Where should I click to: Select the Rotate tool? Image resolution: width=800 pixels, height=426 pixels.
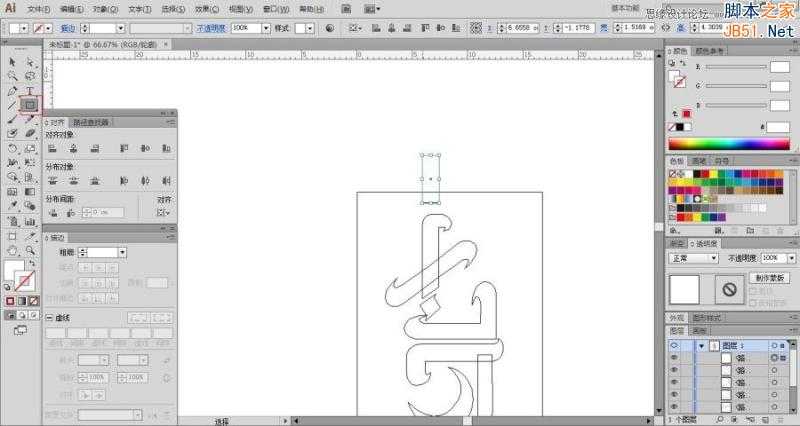pos(12,149)
